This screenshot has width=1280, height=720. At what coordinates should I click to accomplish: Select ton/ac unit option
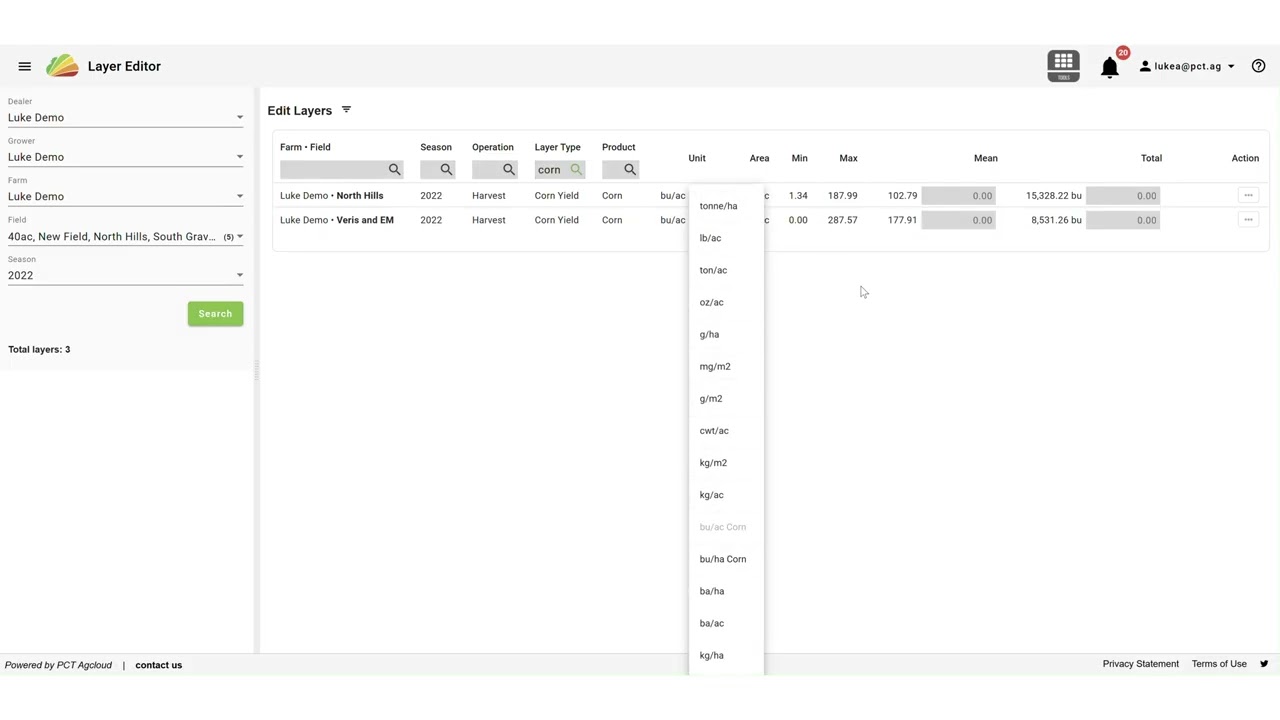pos(726,270)
